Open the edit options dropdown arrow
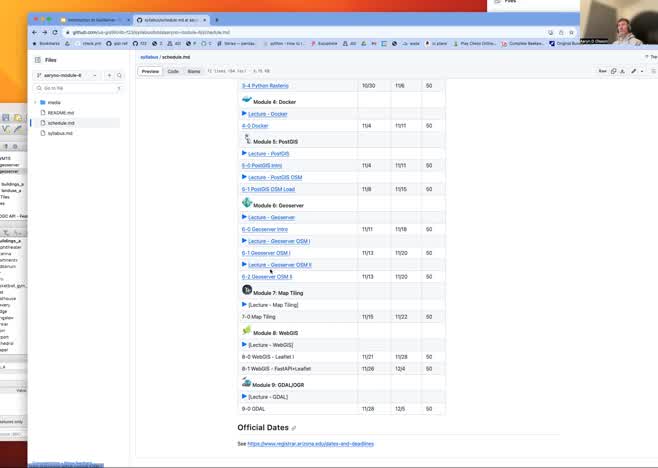The width and height of the screenshot is (658, 468). [x=643, y=71]
